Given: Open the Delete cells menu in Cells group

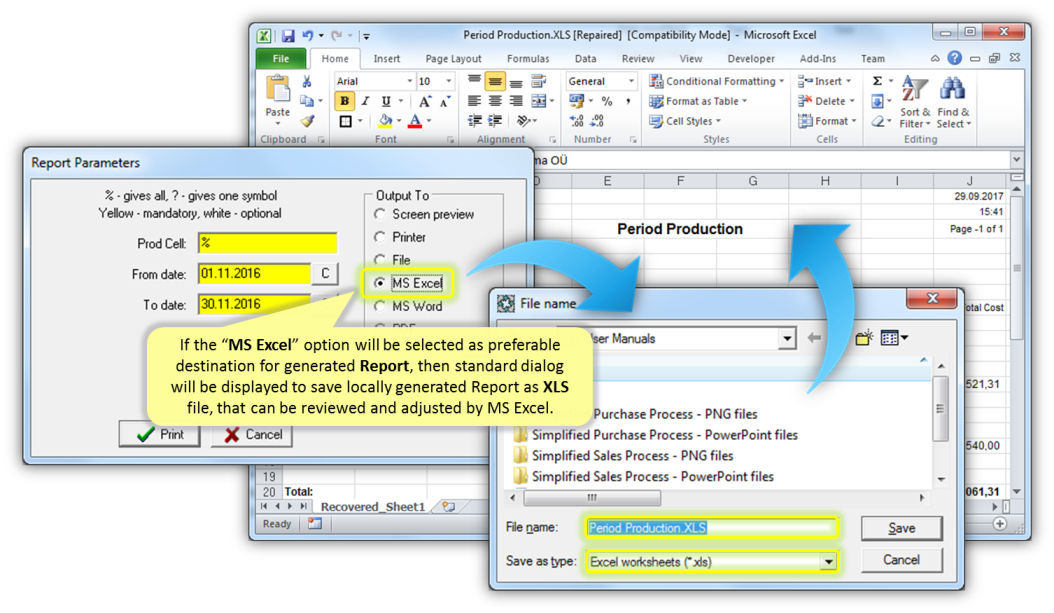Looking at the screenshot, I should pos(826,101).
